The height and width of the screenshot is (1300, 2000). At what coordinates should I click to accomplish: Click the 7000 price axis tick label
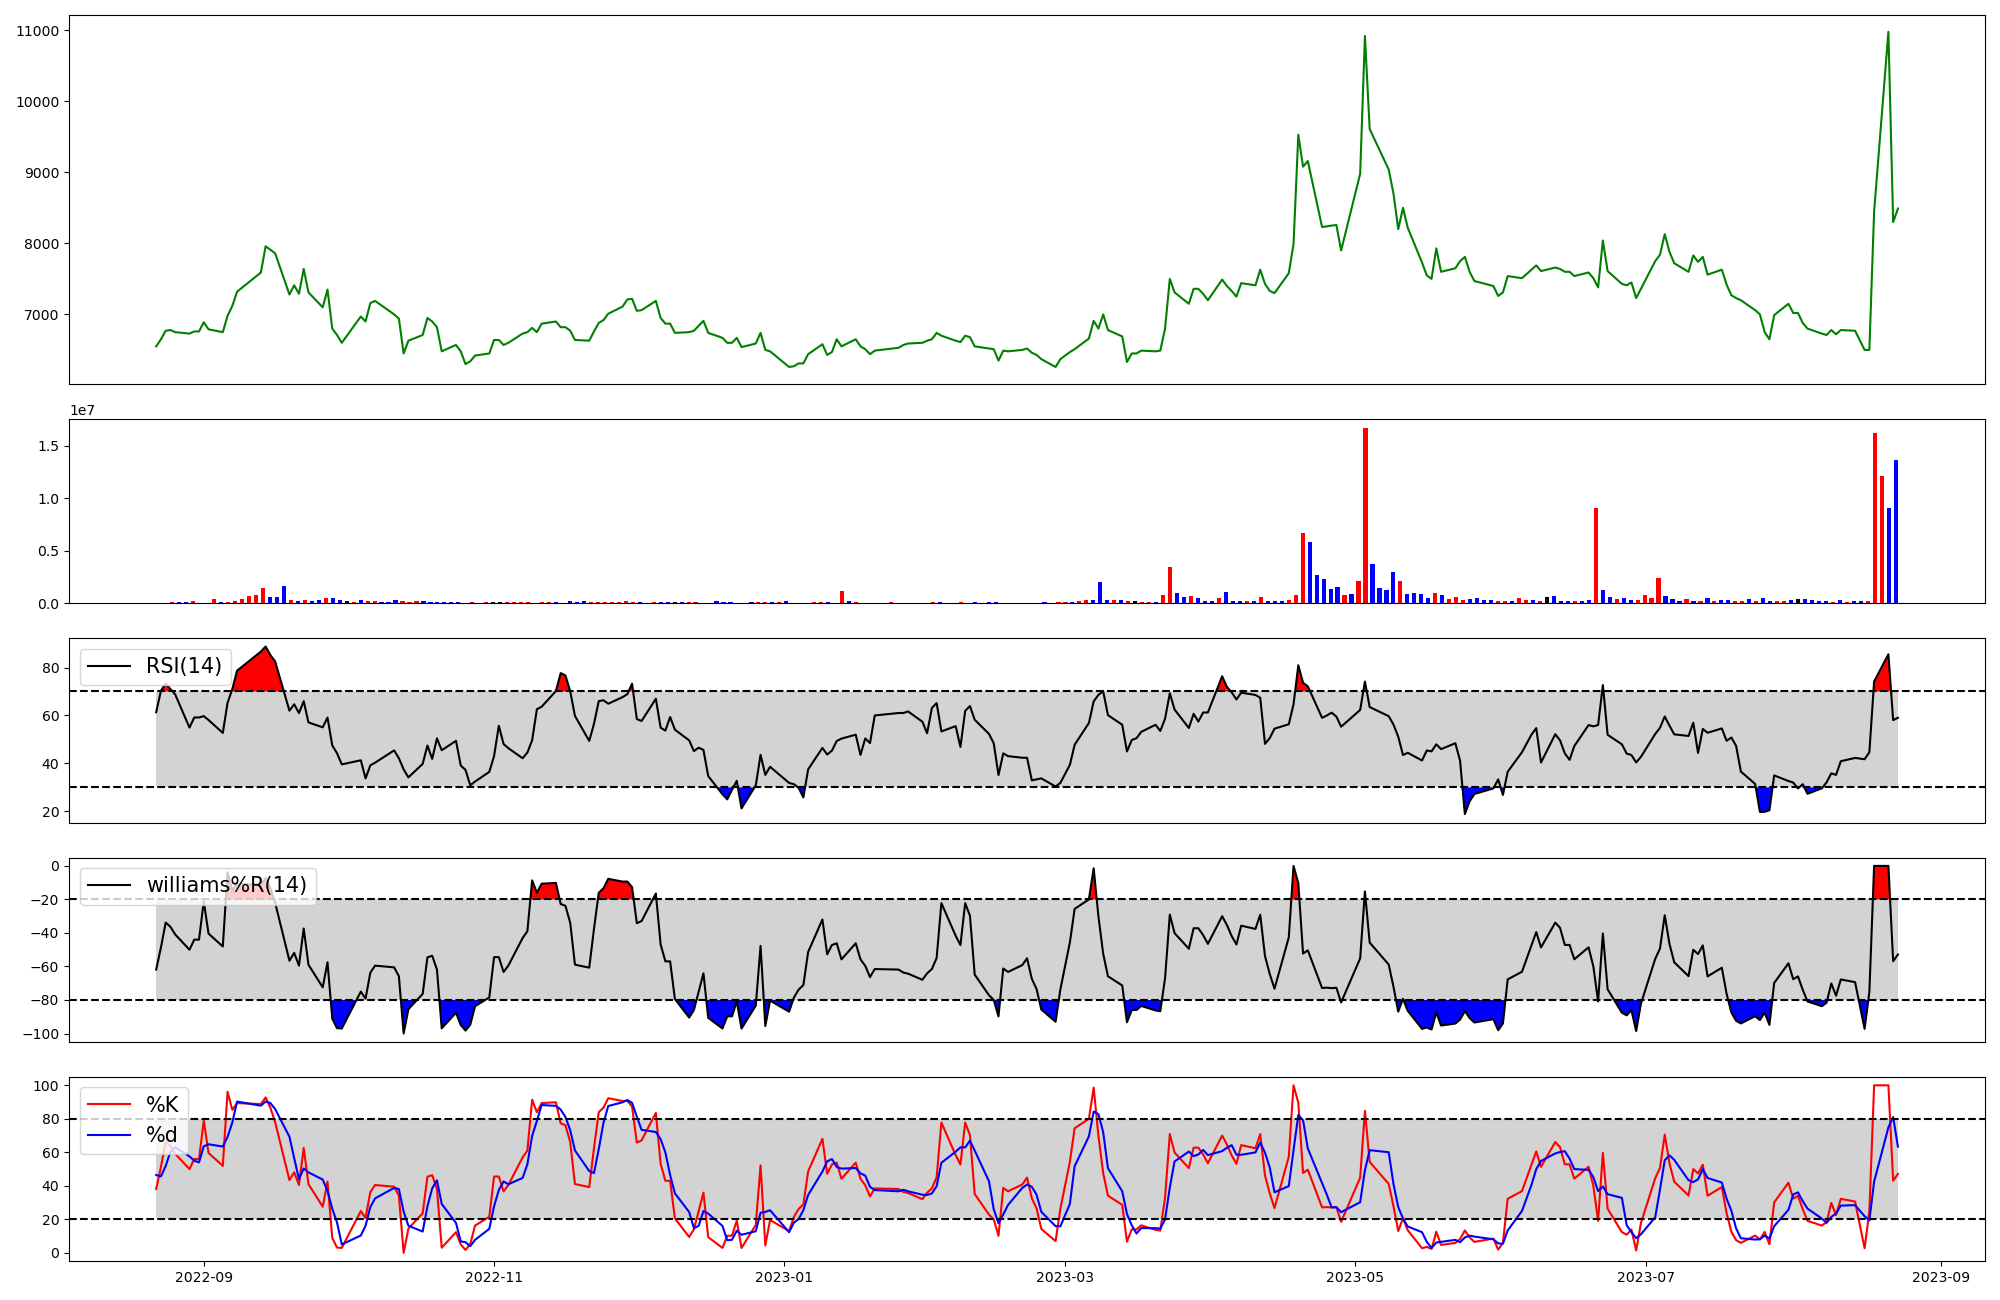coord(40,315)
